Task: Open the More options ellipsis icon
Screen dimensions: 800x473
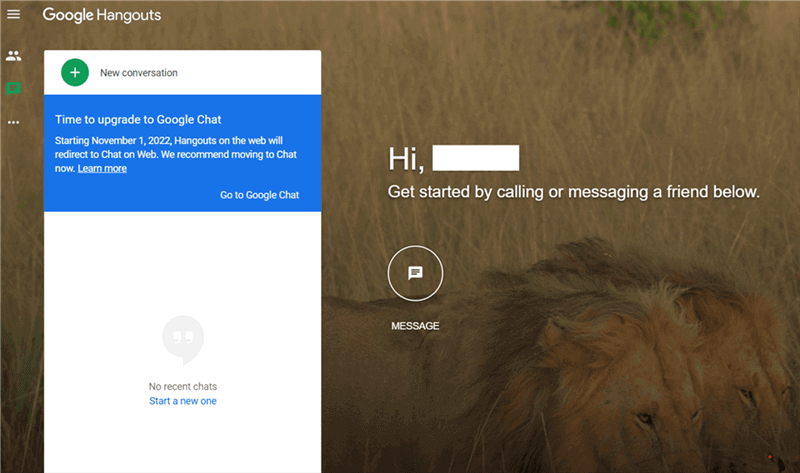Action: [x=13, y=122]
